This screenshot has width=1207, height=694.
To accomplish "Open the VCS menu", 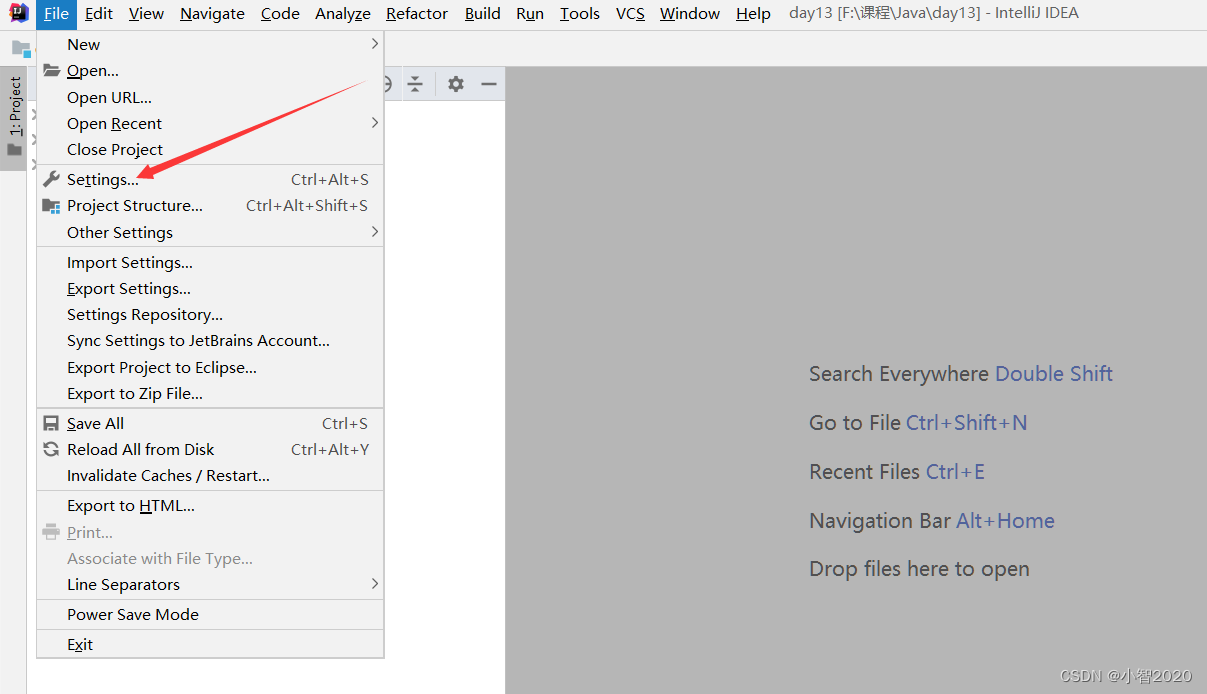I will click(630, 14).
